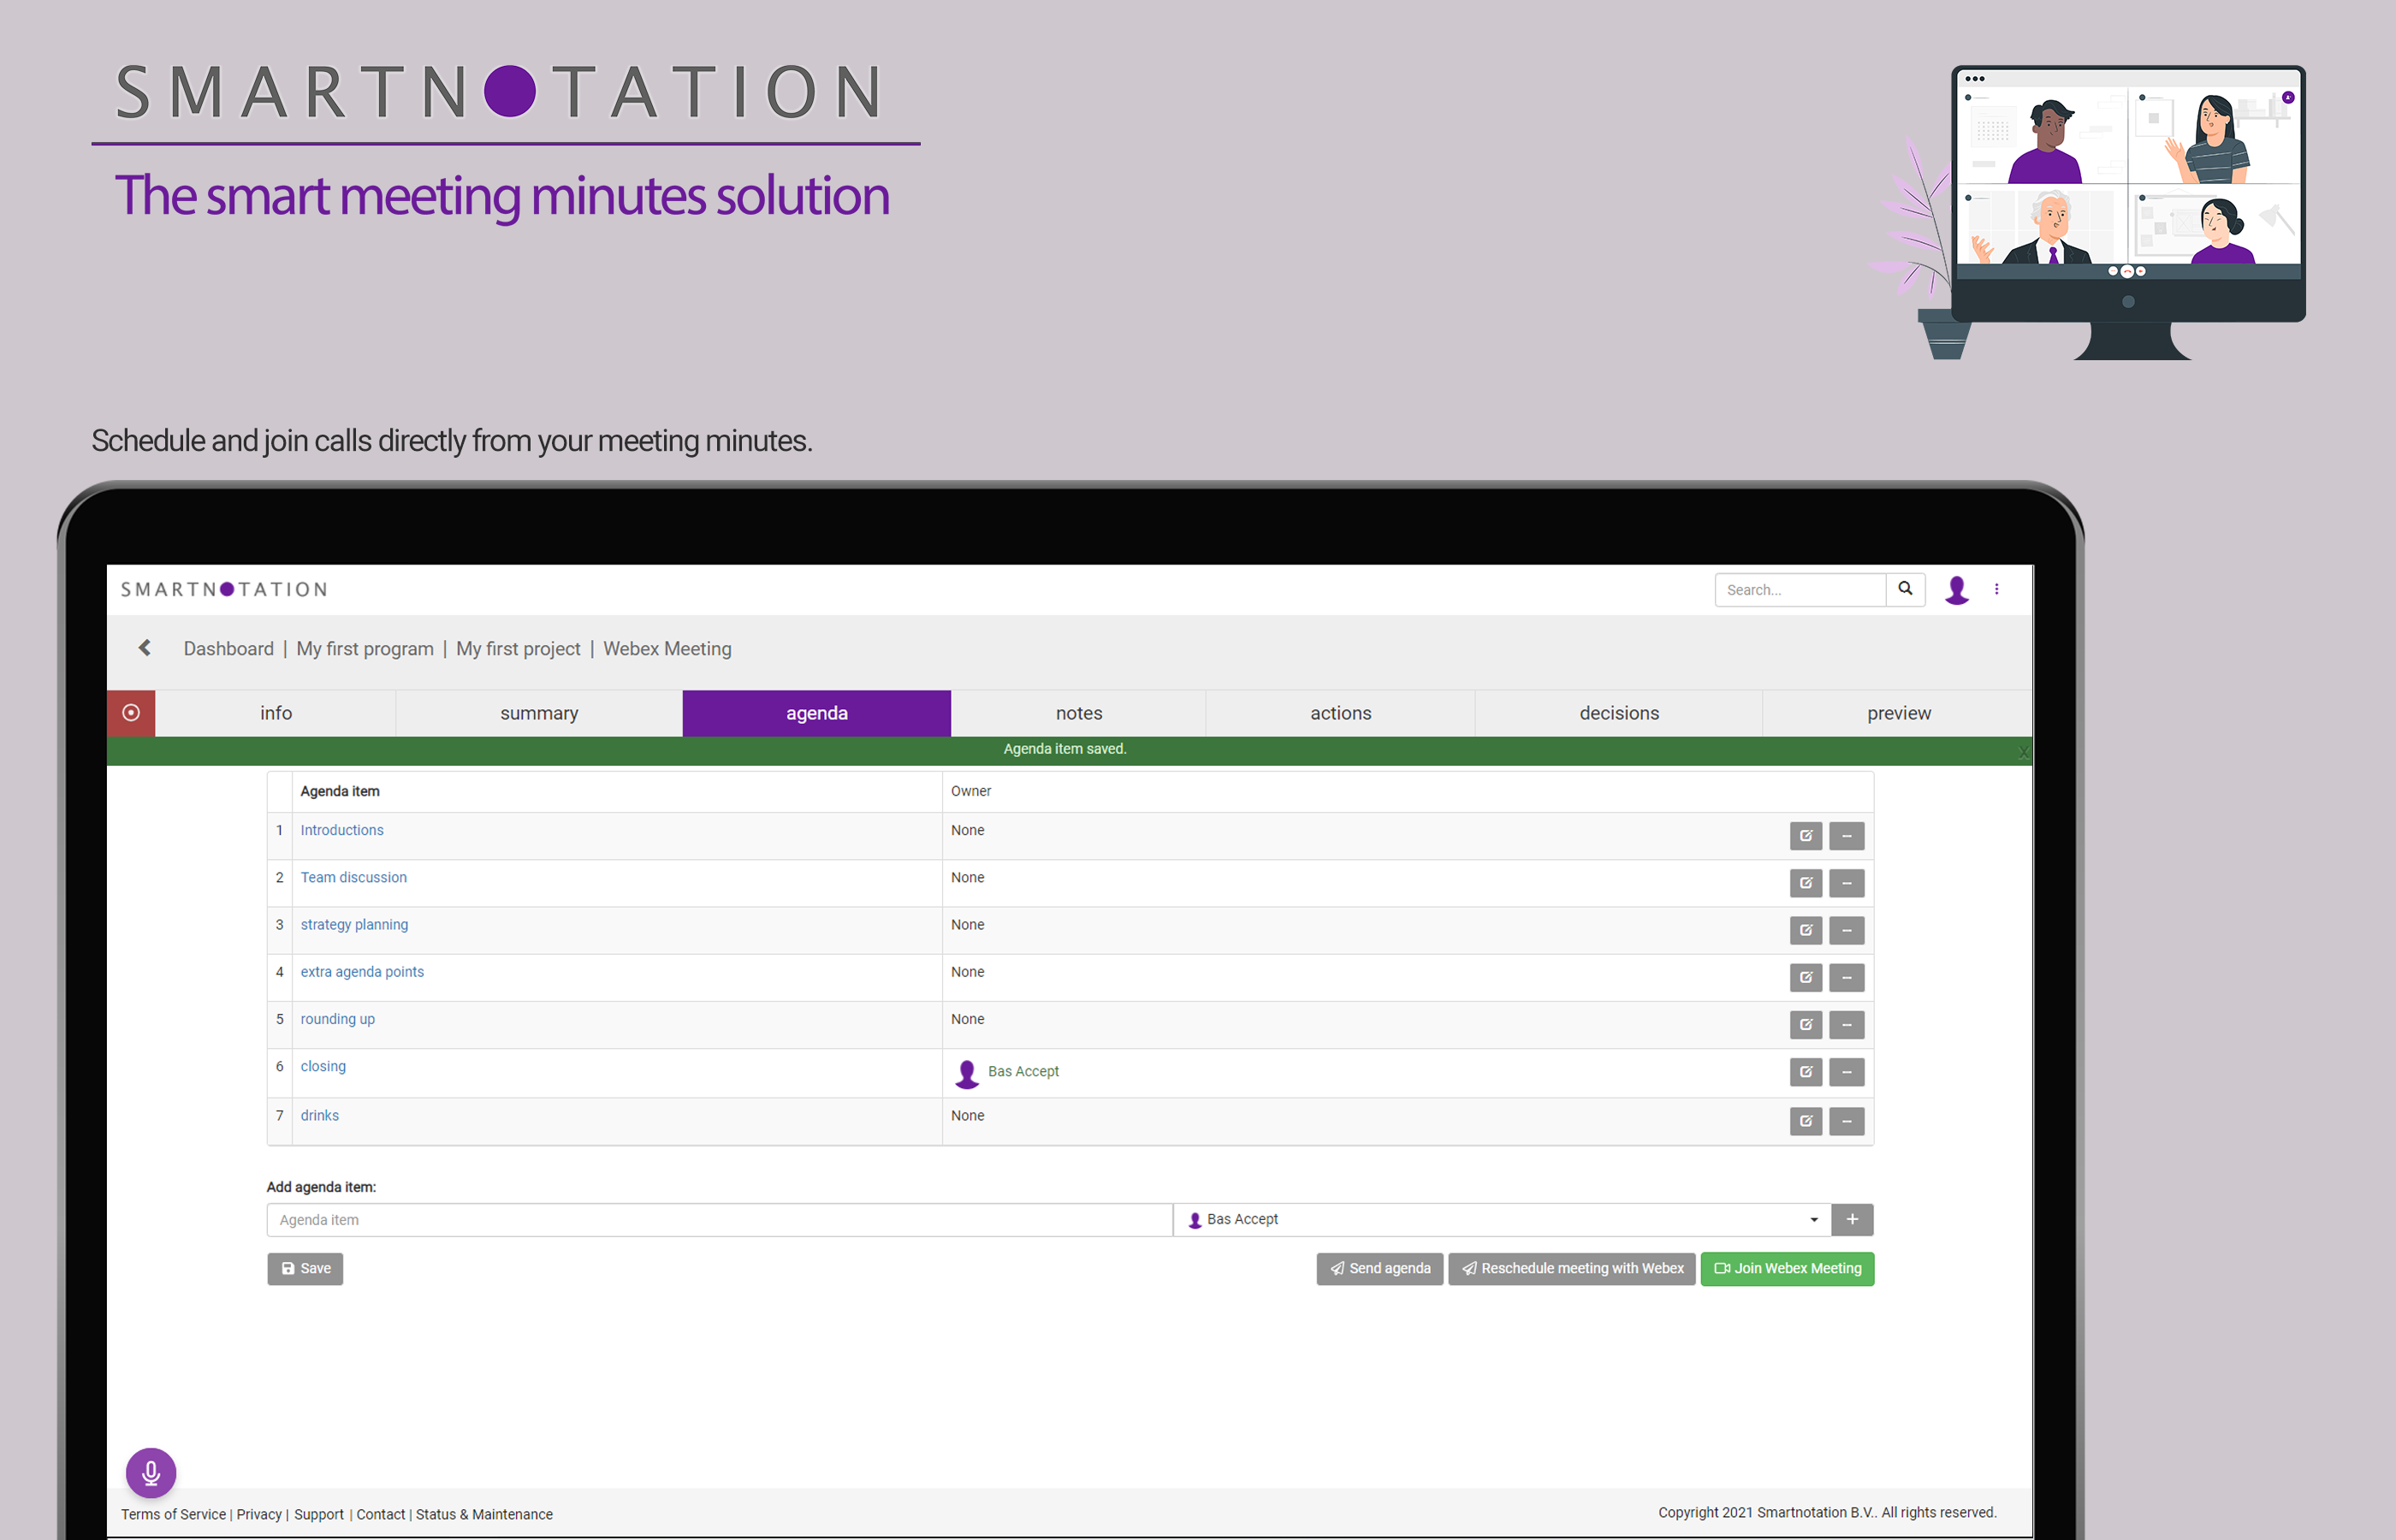This screenshot has width=2396, height=1540.
Task: Edit the Introductions agenda item
Action: point(1805,836)
